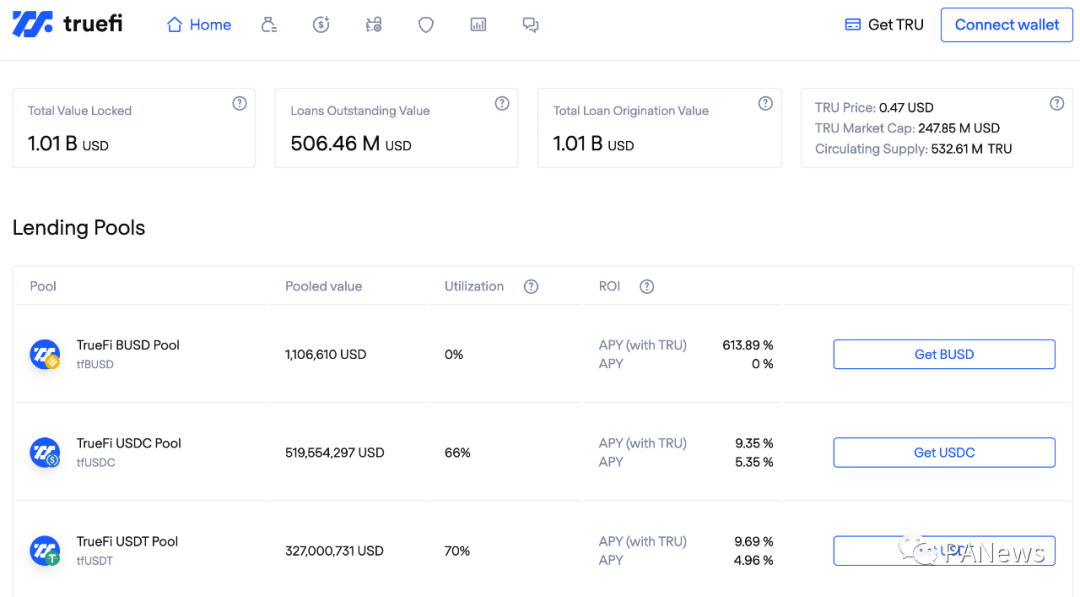Select TrueFi USDT Pool row

point(543,550)
